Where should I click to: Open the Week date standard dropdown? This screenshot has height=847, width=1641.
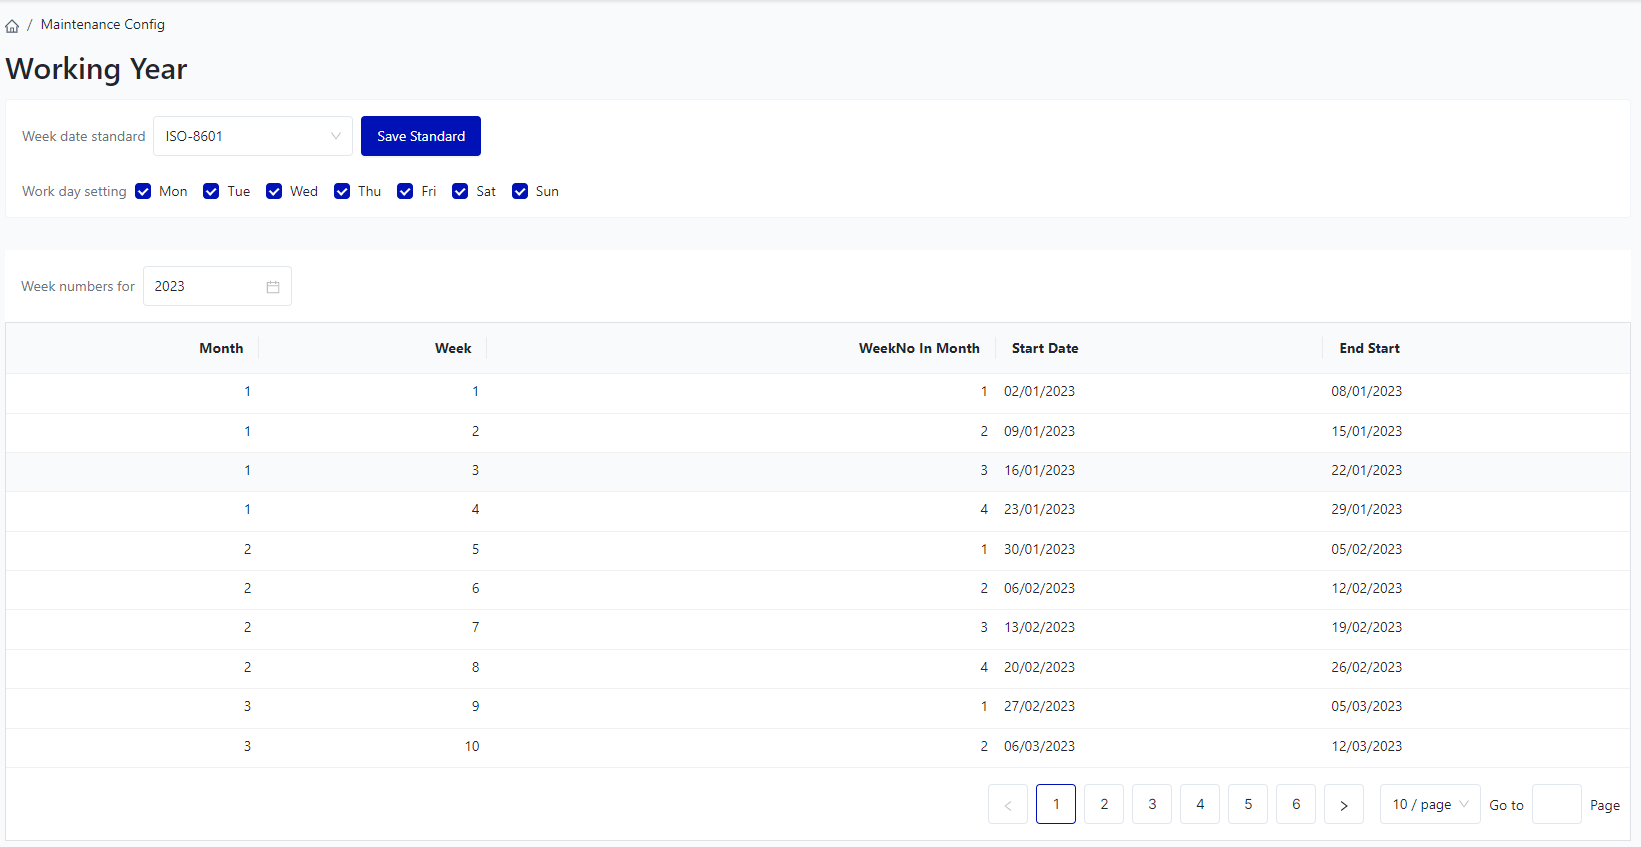coord(252,137)
